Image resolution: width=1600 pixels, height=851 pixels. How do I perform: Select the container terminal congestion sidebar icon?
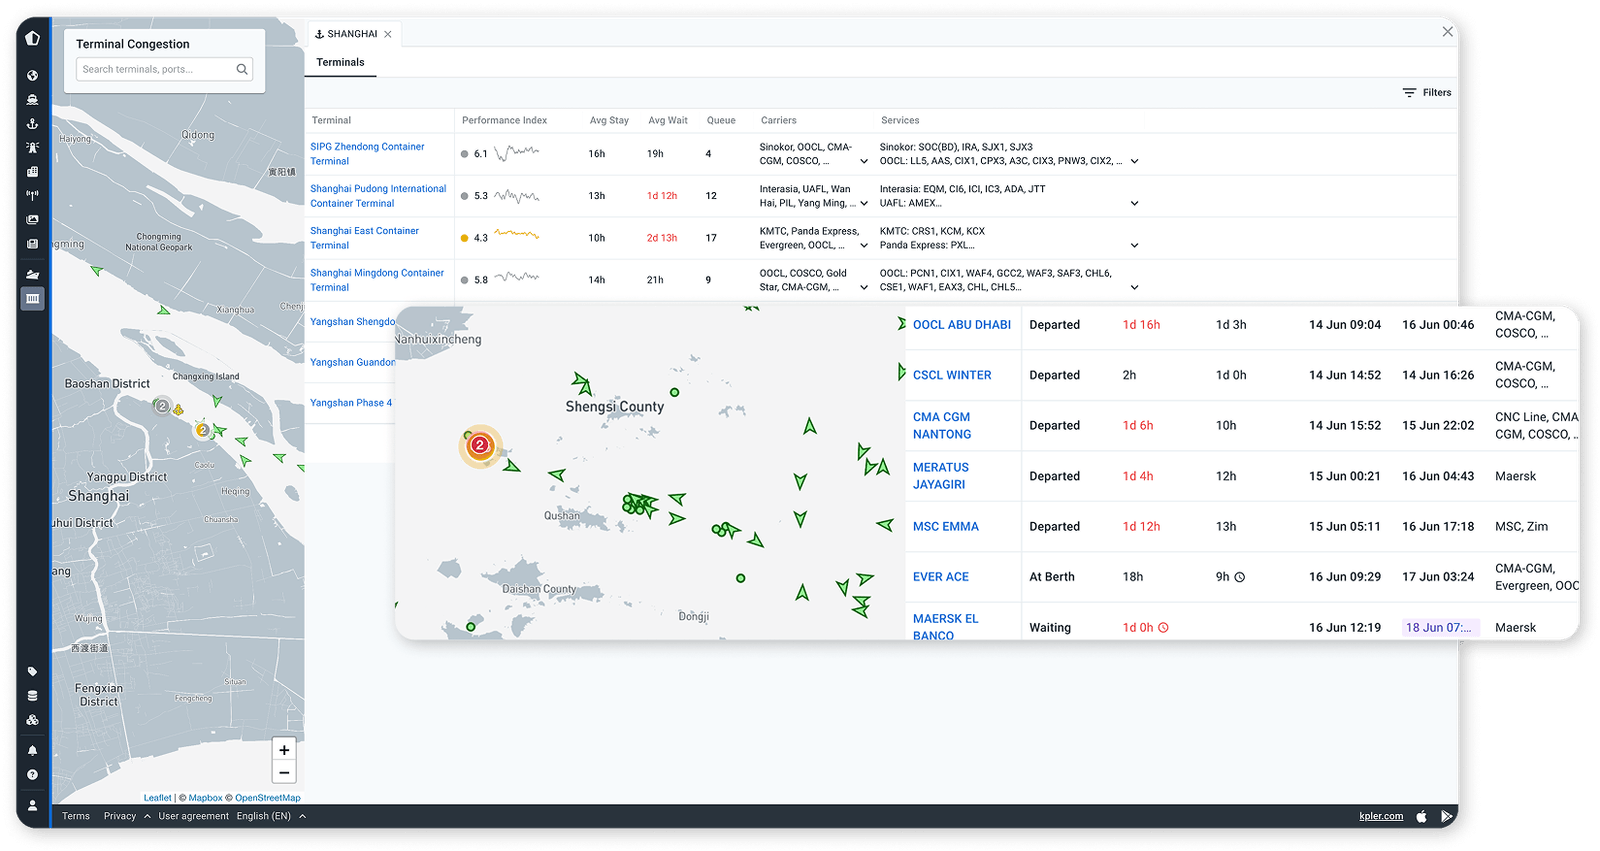32,298
